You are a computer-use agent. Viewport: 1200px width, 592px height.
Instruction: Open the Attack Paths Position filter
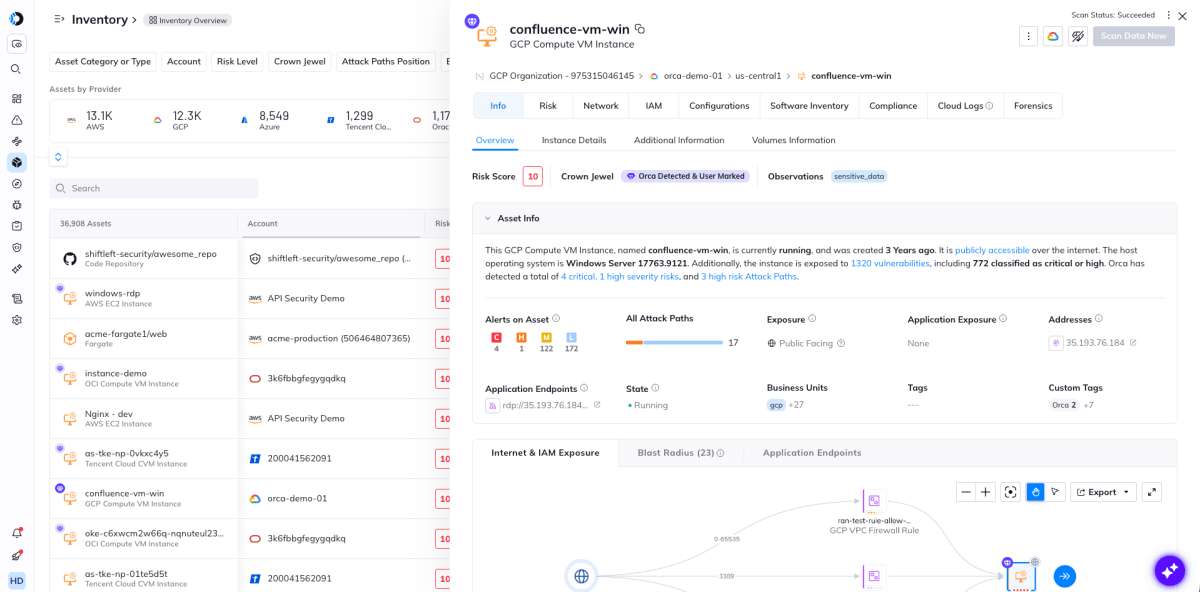click(386, 62)
